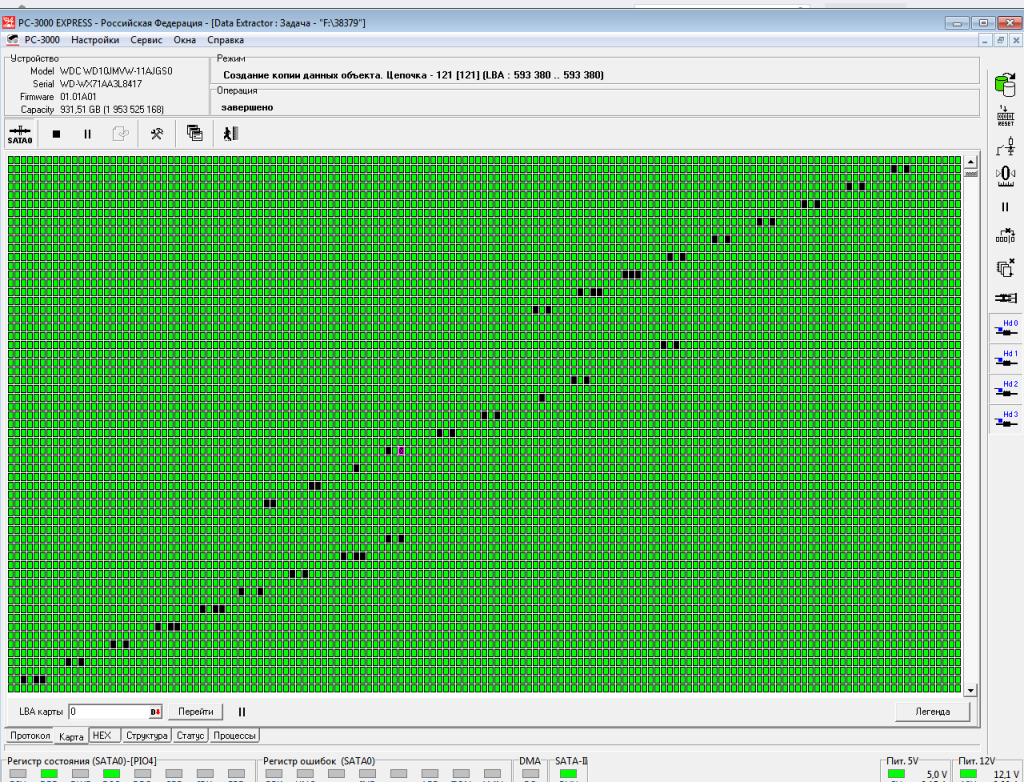Click the walking man exit icon
Viewport: 1024px width, 782px height.
point(231,133)
